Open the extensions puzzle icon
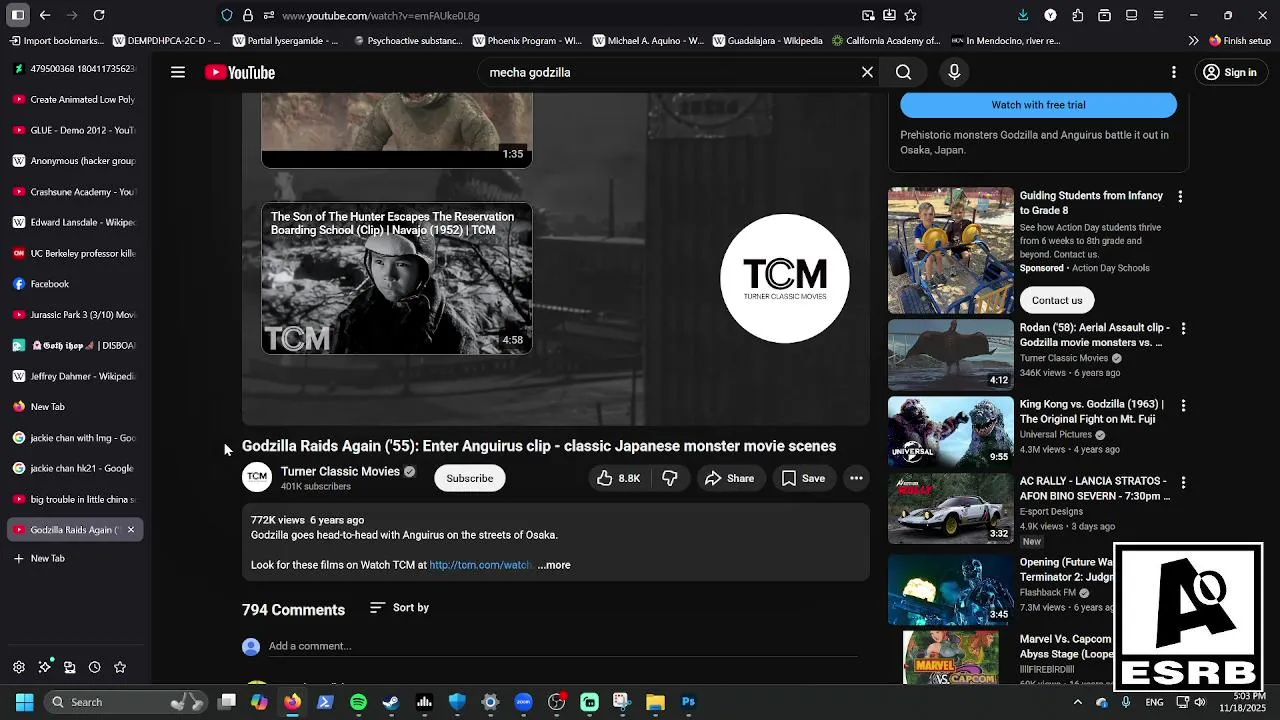This screenshot has width=1280, height=720. [1078, 15]
